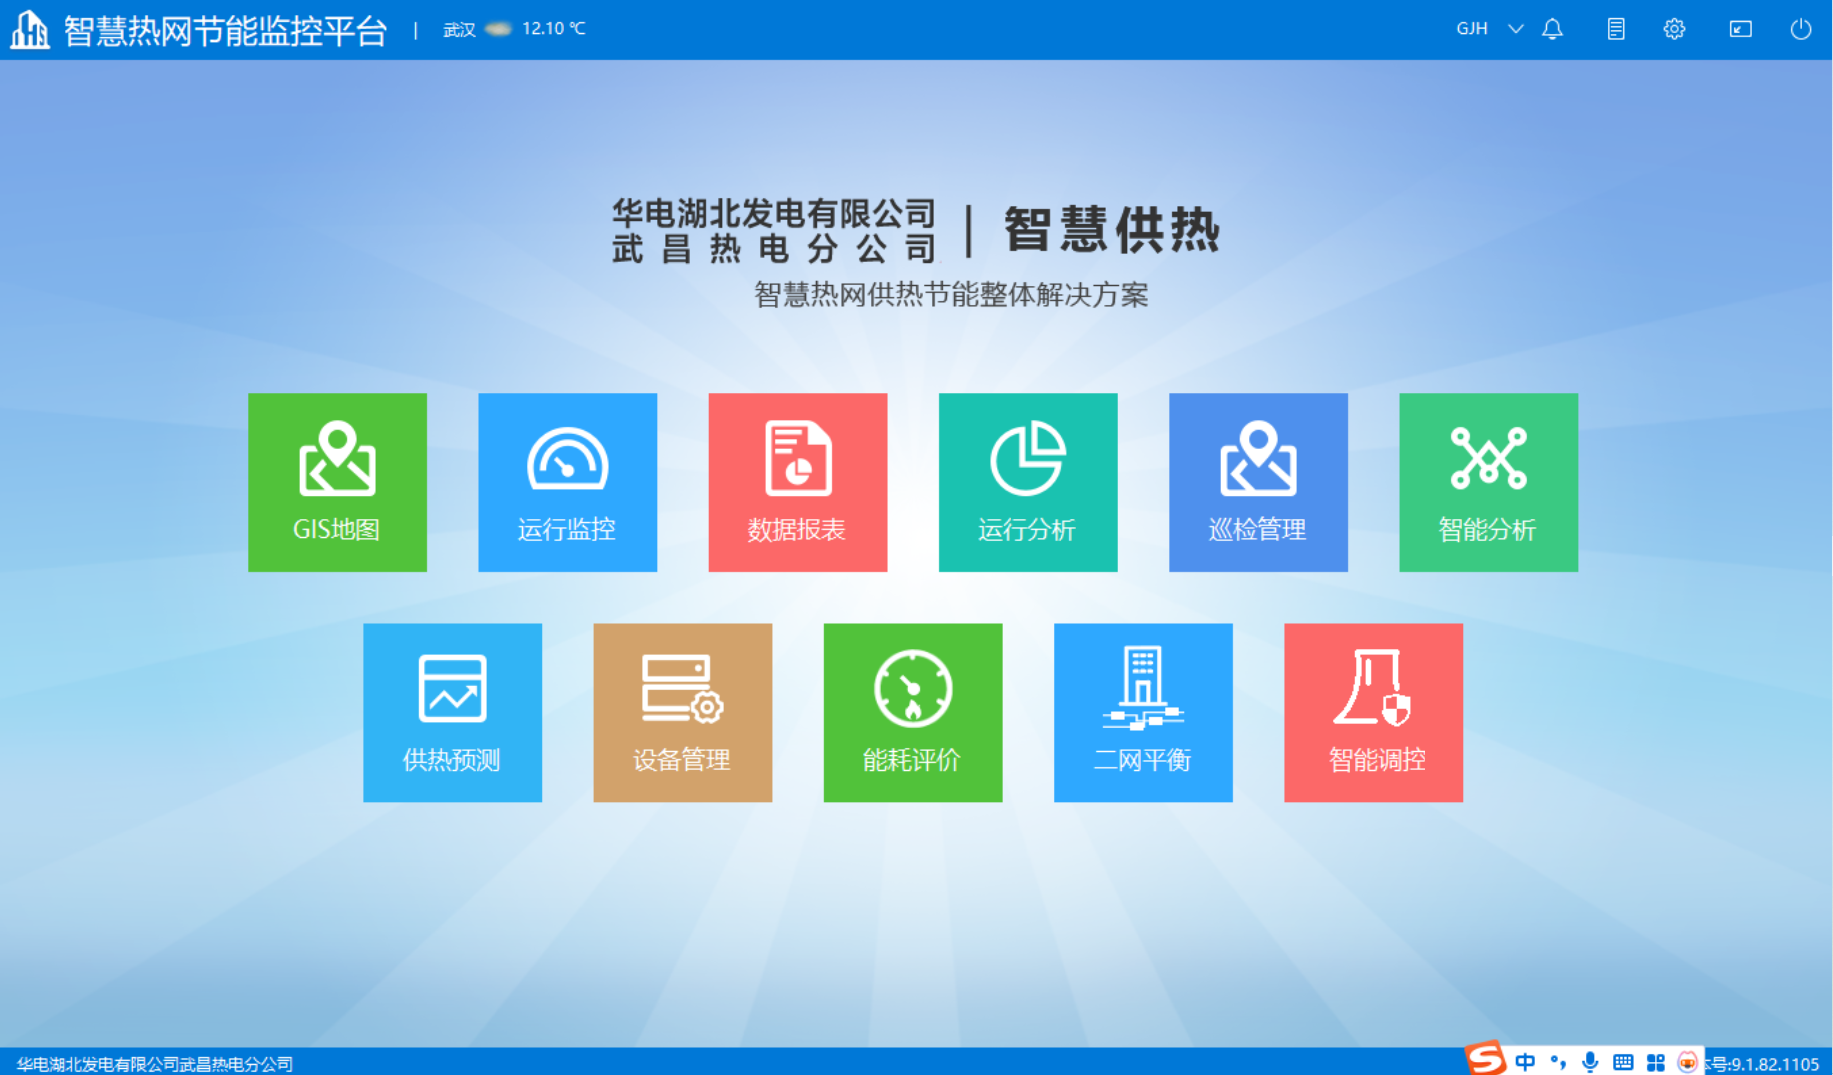
Task: Open the 智能调控 smart control module
Action: tap(1372, 712)
